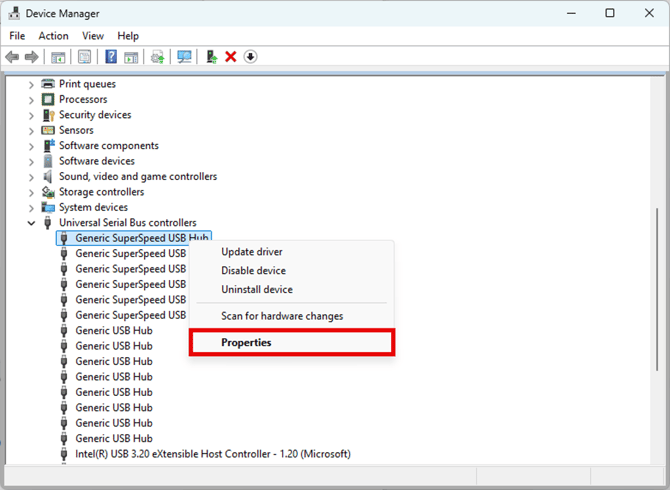The image size is (670, 490).
Task: Click the Update device driver toolbar icon
Action: (212, 56)
